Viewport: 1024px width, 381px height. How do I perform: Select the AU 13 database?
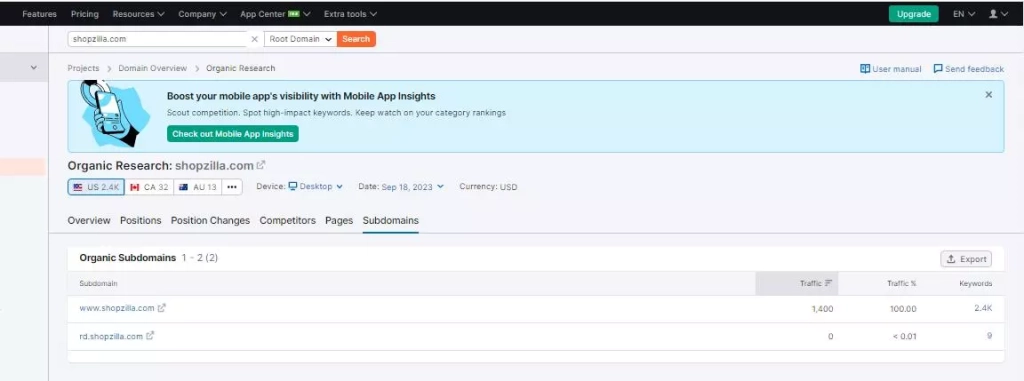198,187
